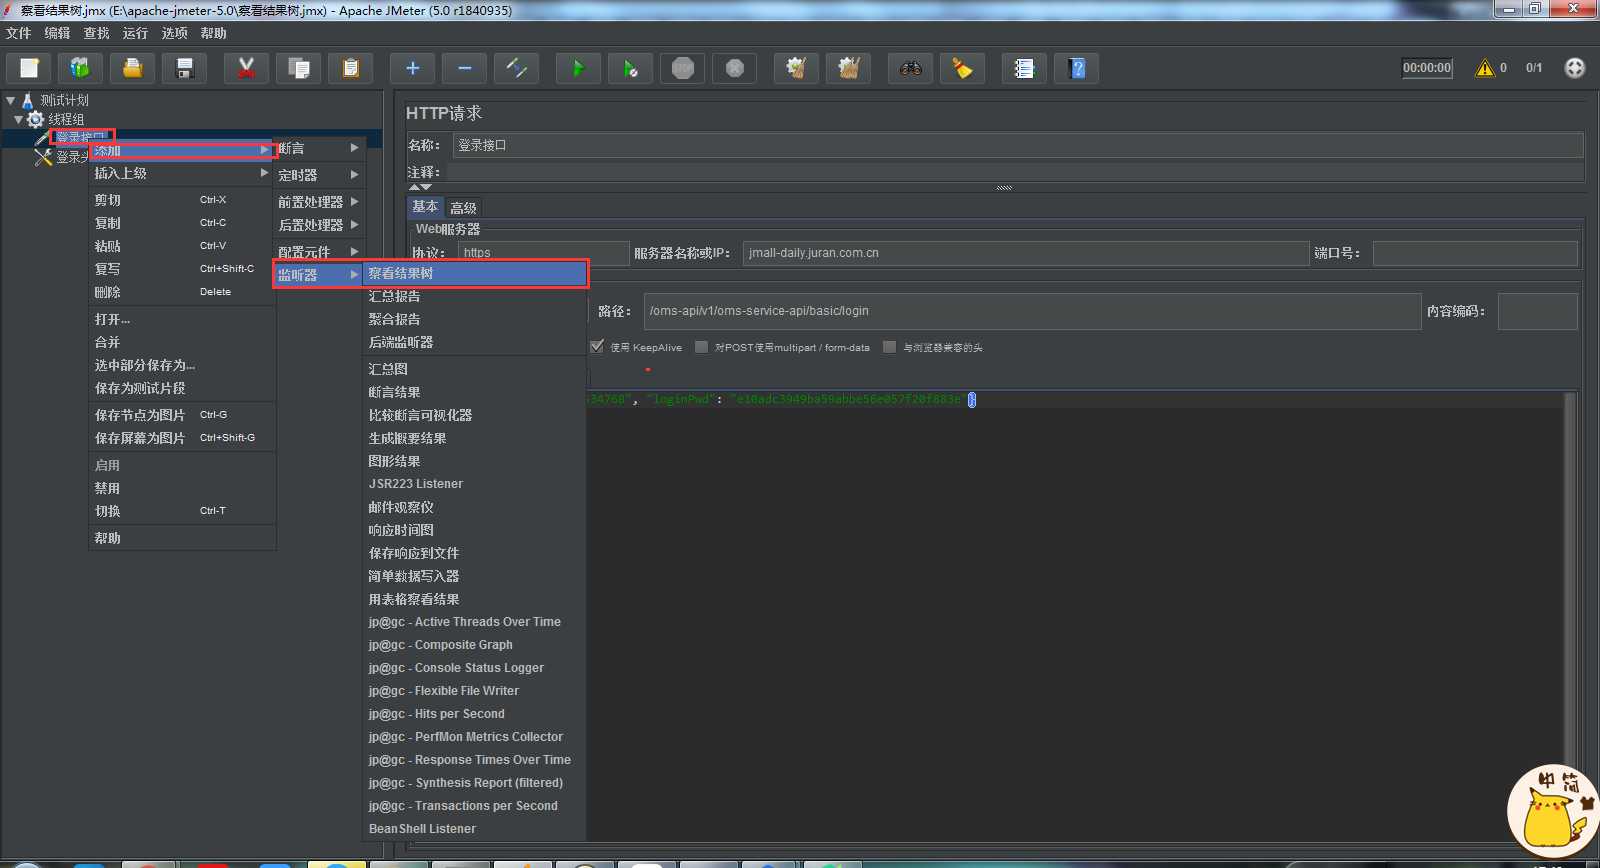Click the New test plan toolbar icon
Viewport: 1600px width, 868px height.
29,68
